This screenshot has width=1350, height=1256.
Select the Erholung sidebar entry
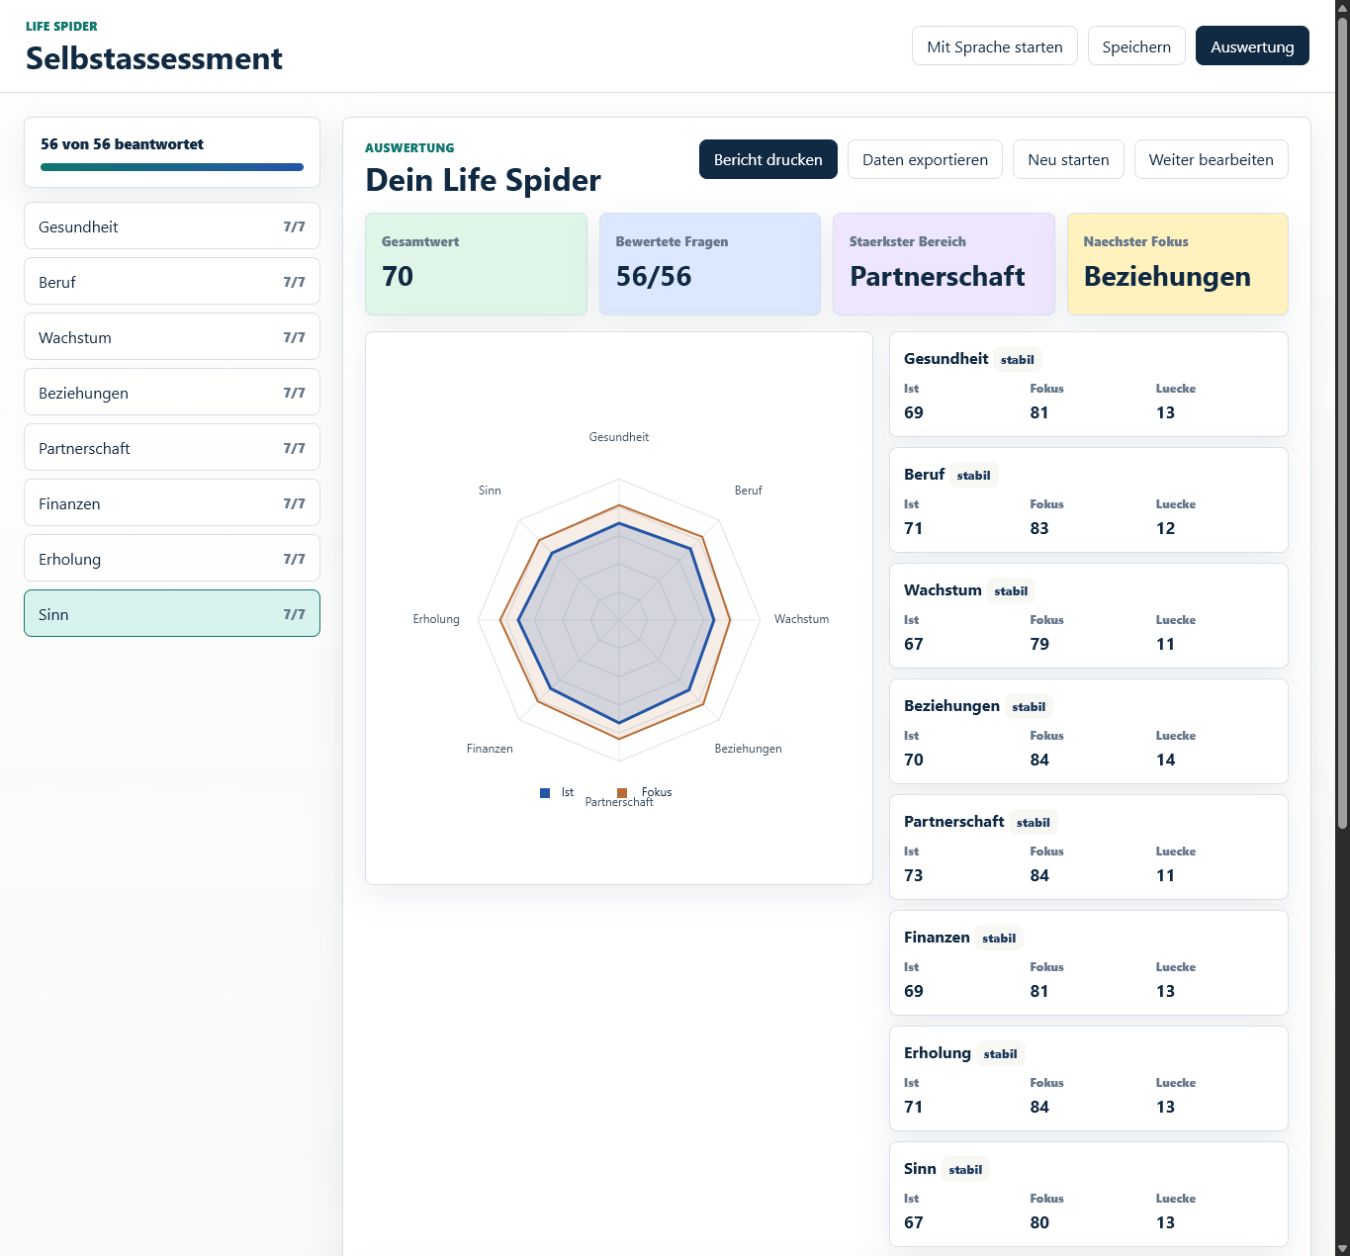pos(172,559)
